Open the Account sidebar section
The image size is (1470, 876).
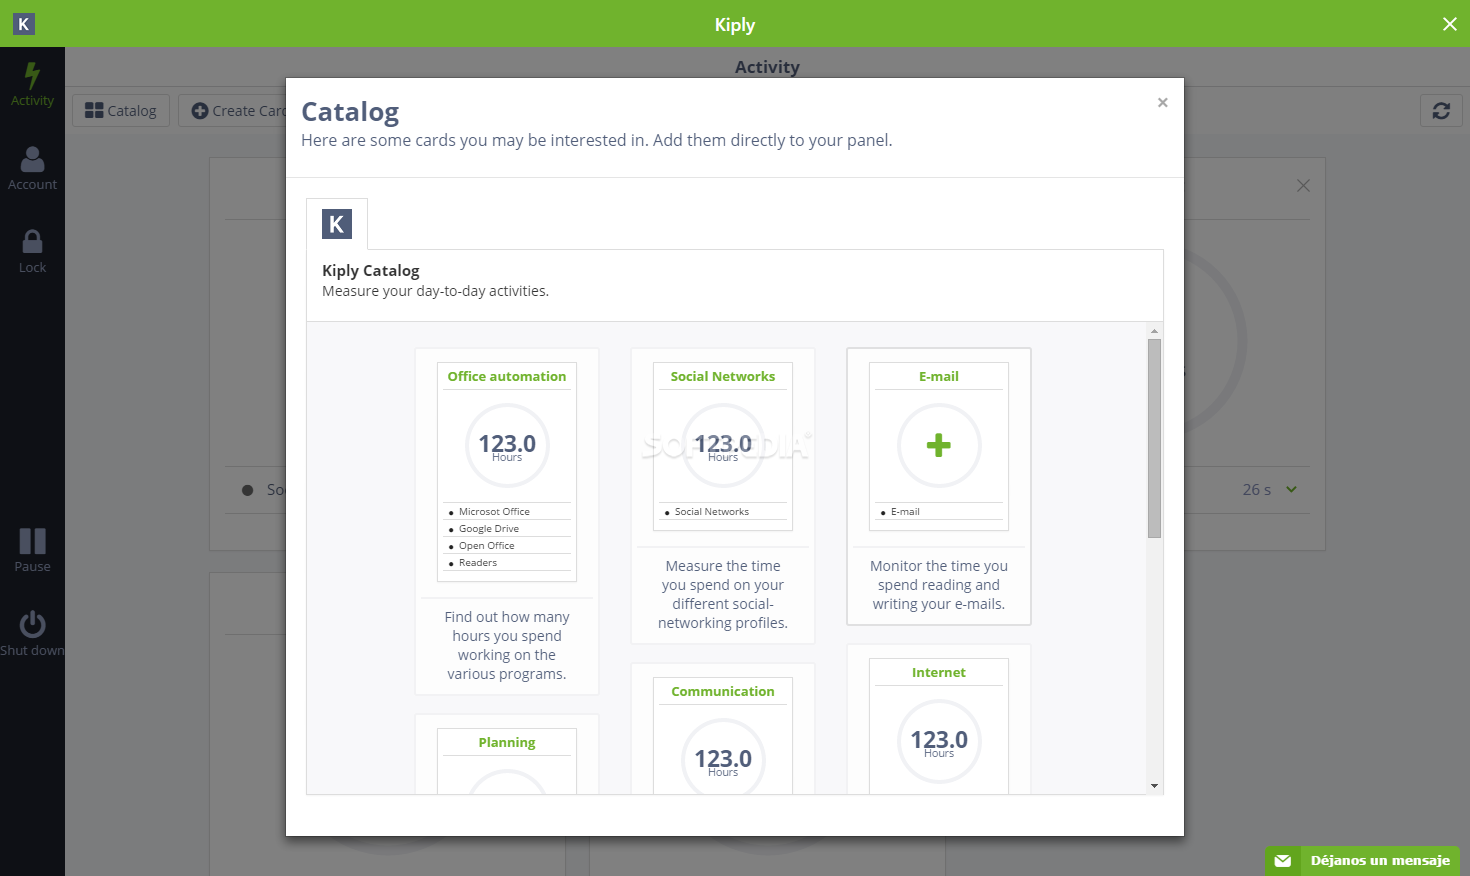point(32,168)
